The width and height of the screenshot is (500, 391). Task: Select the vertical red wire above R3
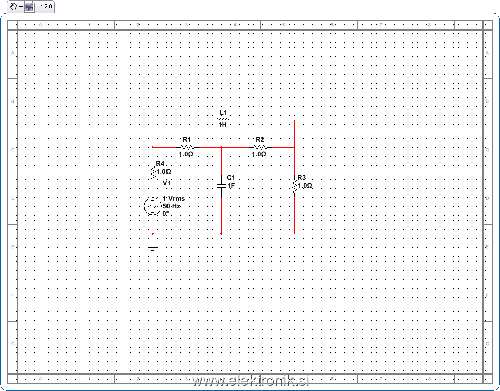[x=294, y=148]
